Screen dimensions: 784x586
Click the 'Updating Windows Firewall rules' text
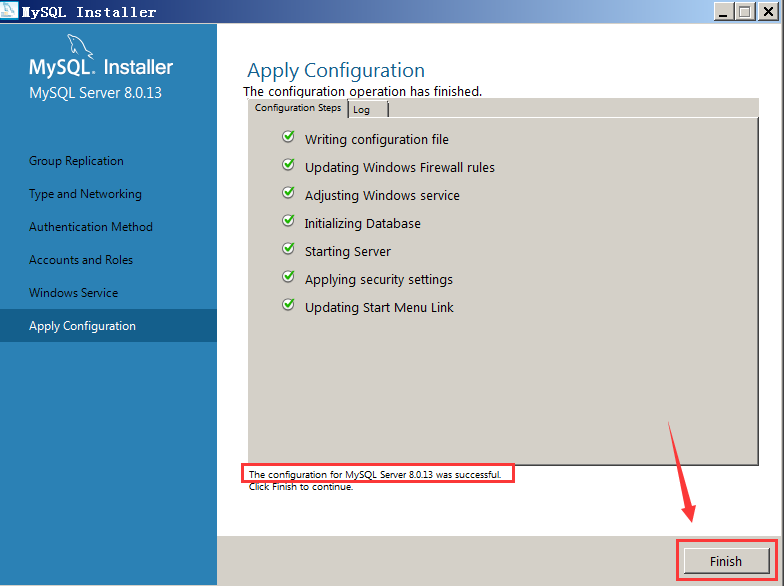(400, 168)
